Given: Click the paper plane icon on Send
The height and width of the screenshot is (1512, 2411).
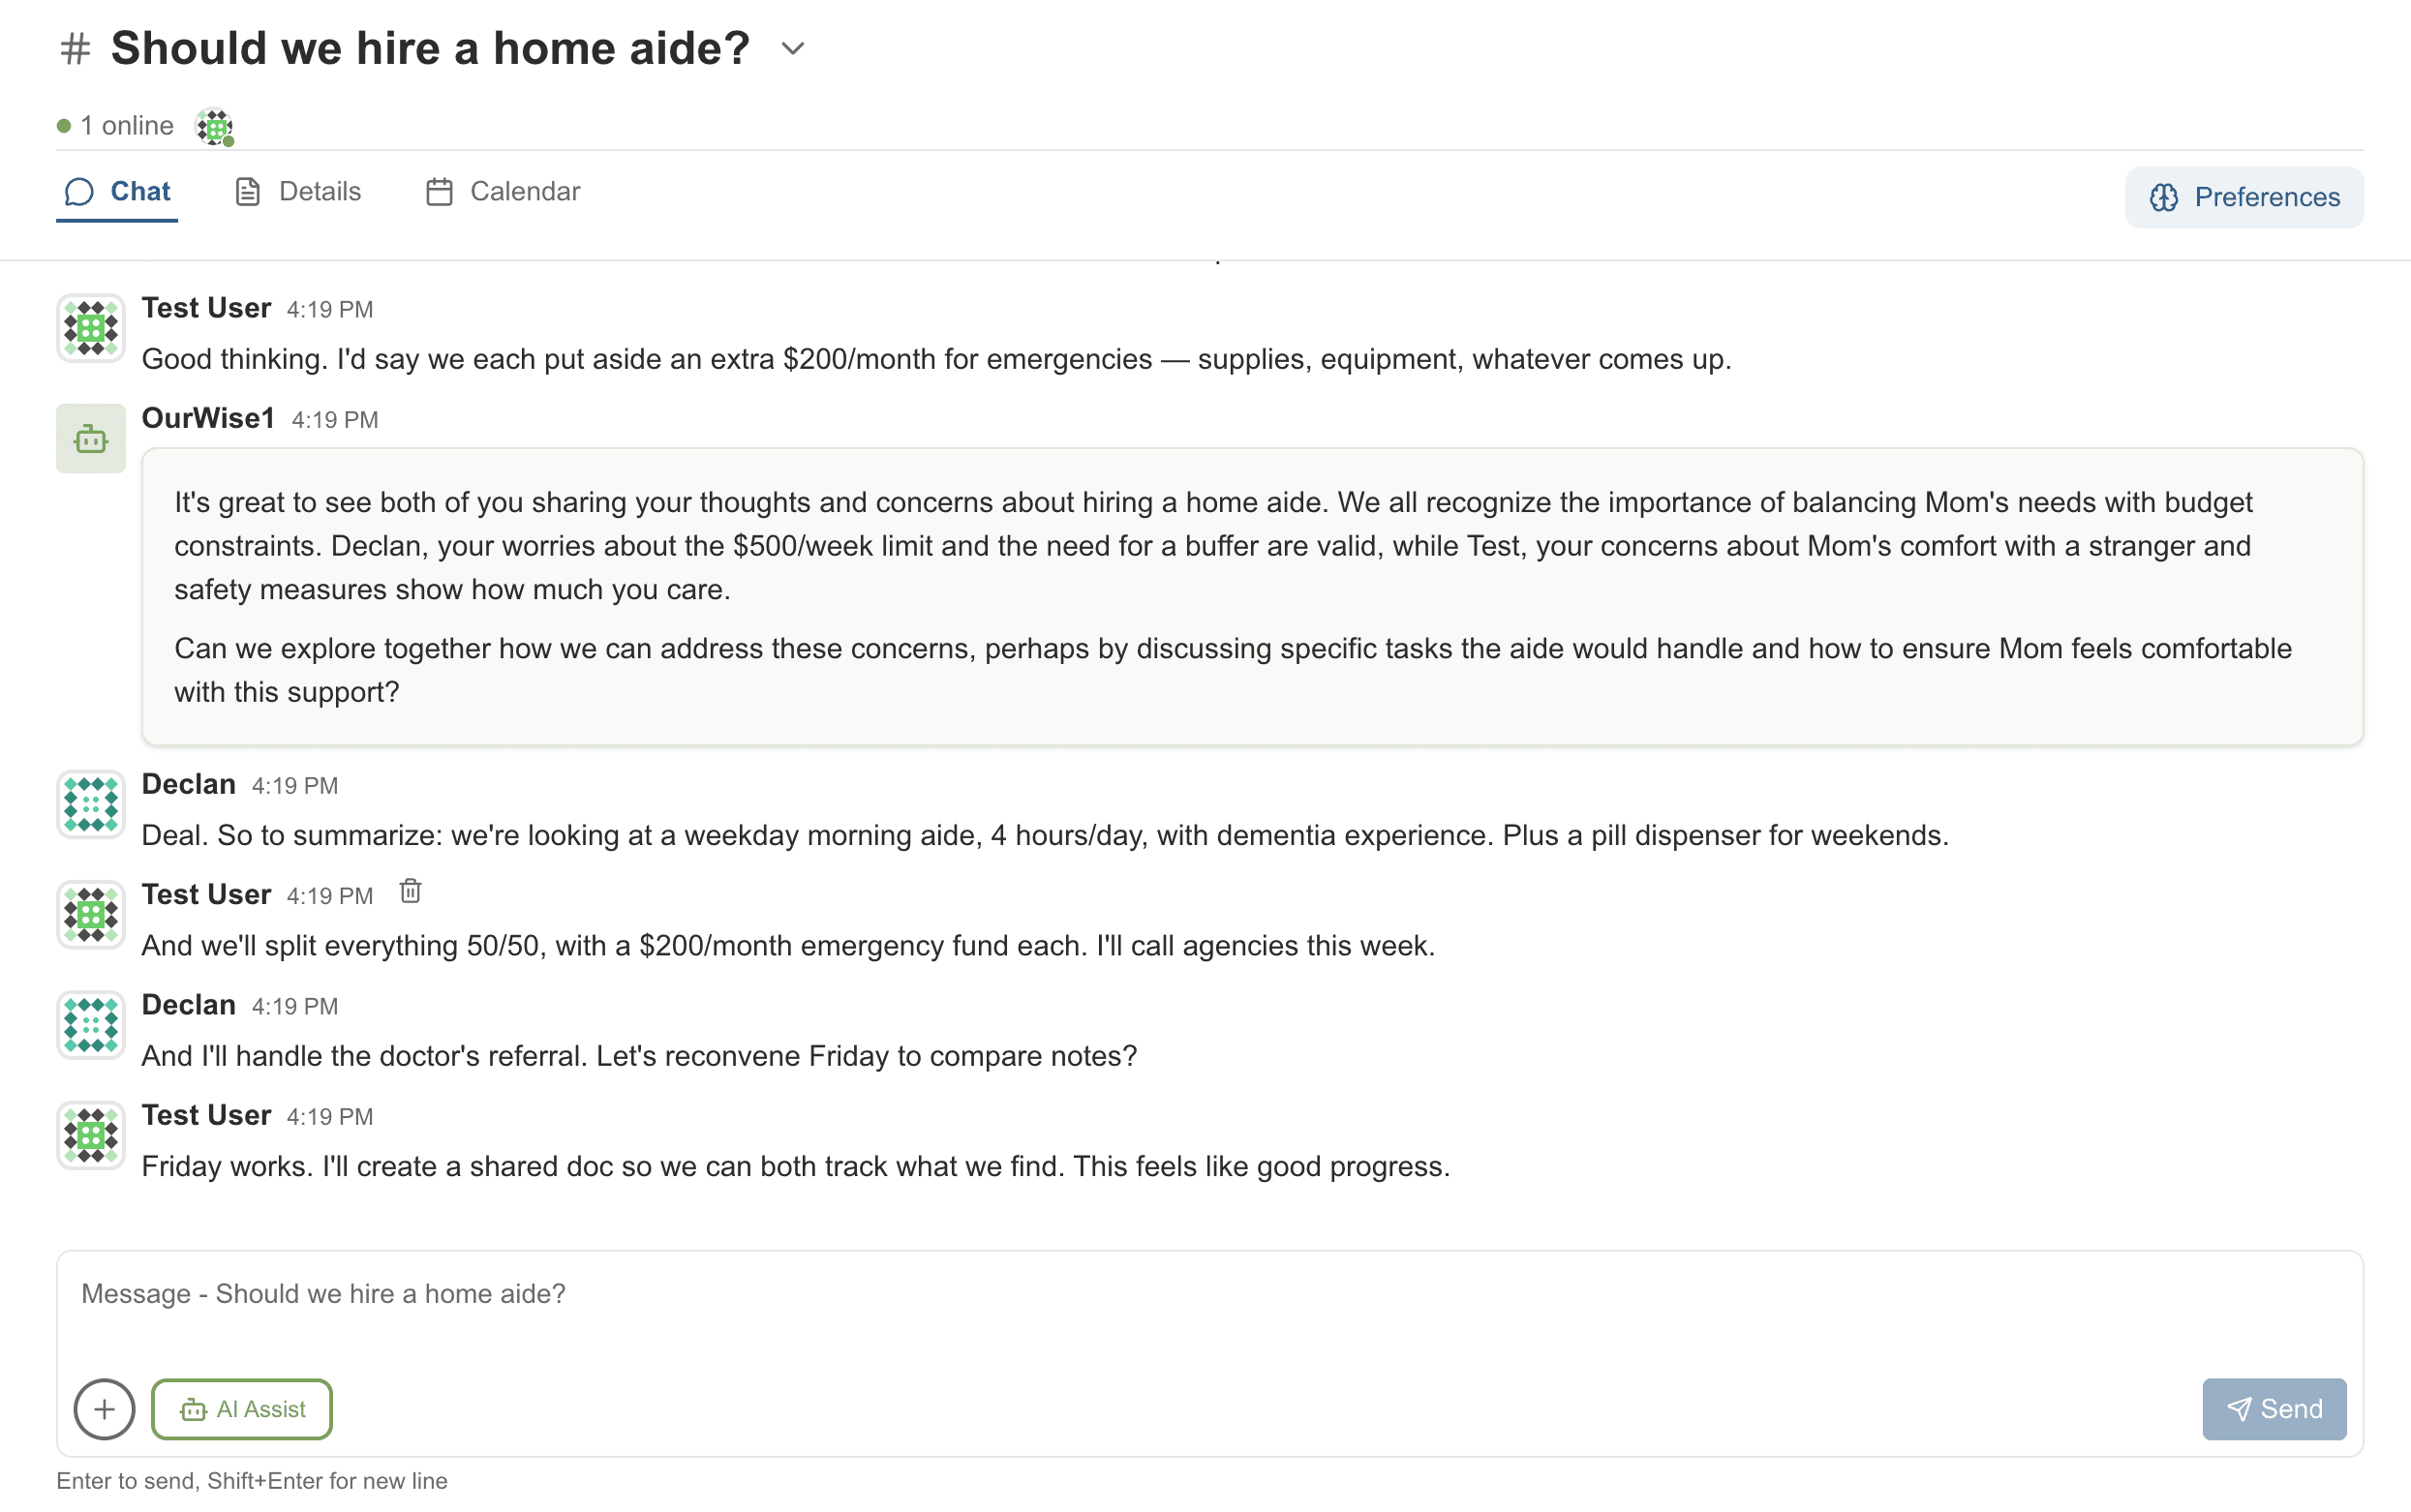Looking at the screenshot, I should [x=2238, y=1409].
